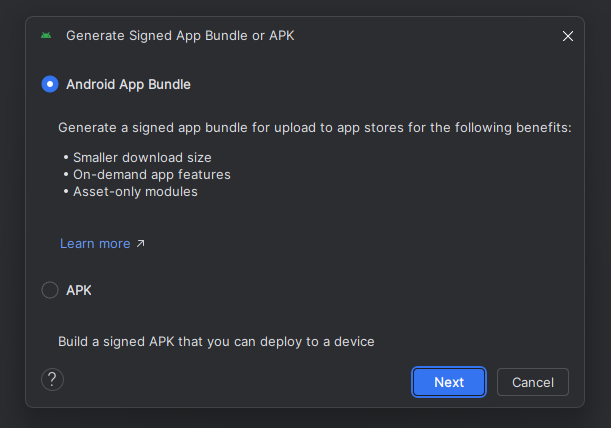Click the "Build a signed APK" description
611x428 pixels.
pyautogui.click(x=216, y=341)
